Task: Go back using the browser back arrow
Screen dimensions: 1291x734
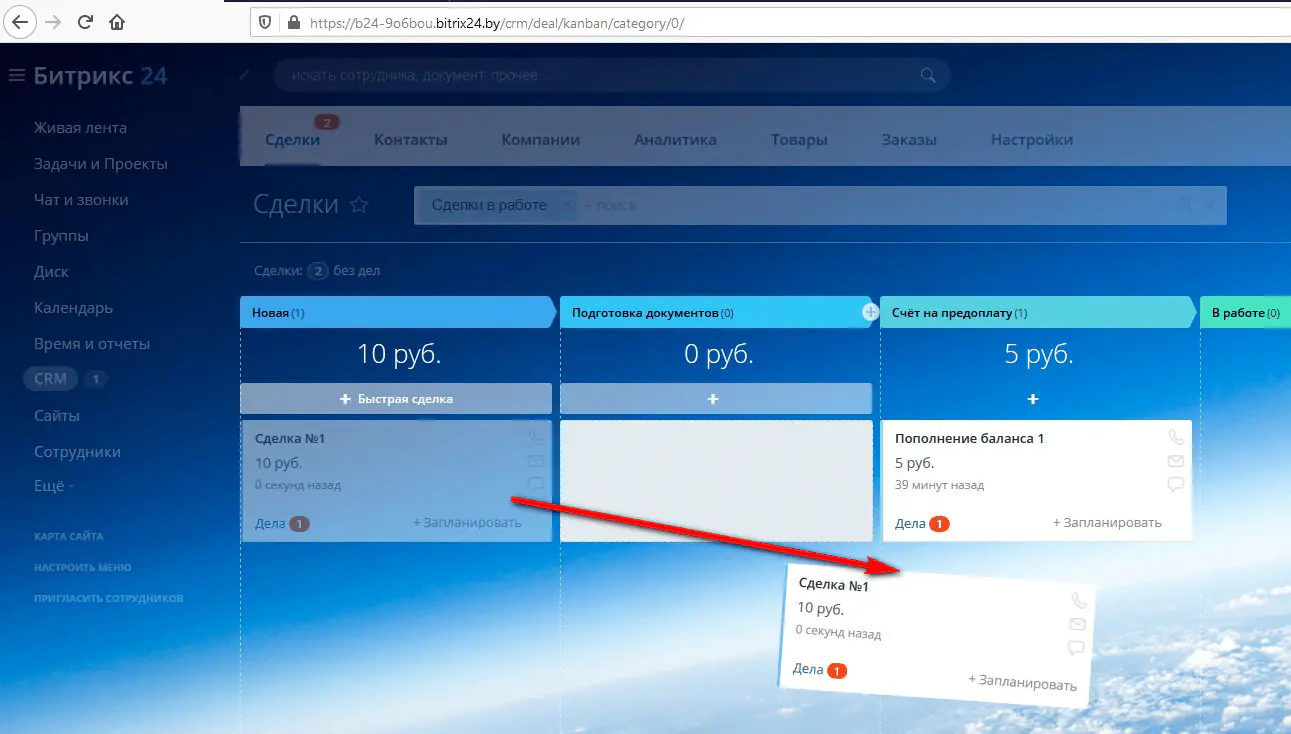Action: [21, 21]
